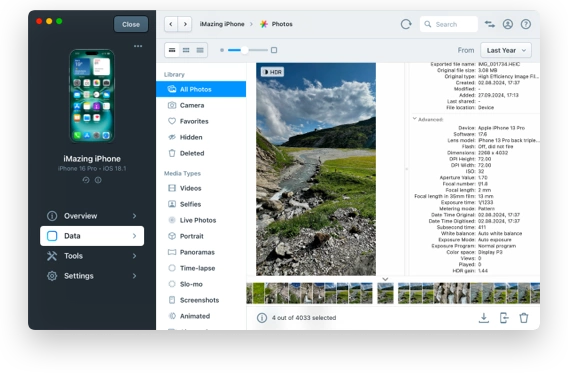Expand the Settings chevron arrow
Image resolution: width=568 pixels, height=376 pixels.
(x=134, y=276)
